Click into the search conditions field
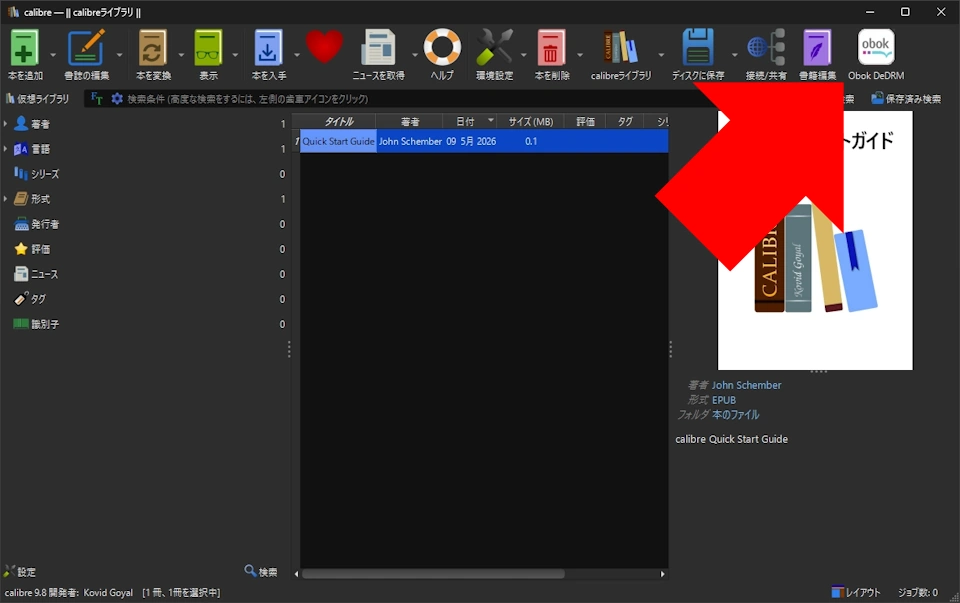Image resolution: width=960 pixels, height=603 pixels. coord(404,99)
